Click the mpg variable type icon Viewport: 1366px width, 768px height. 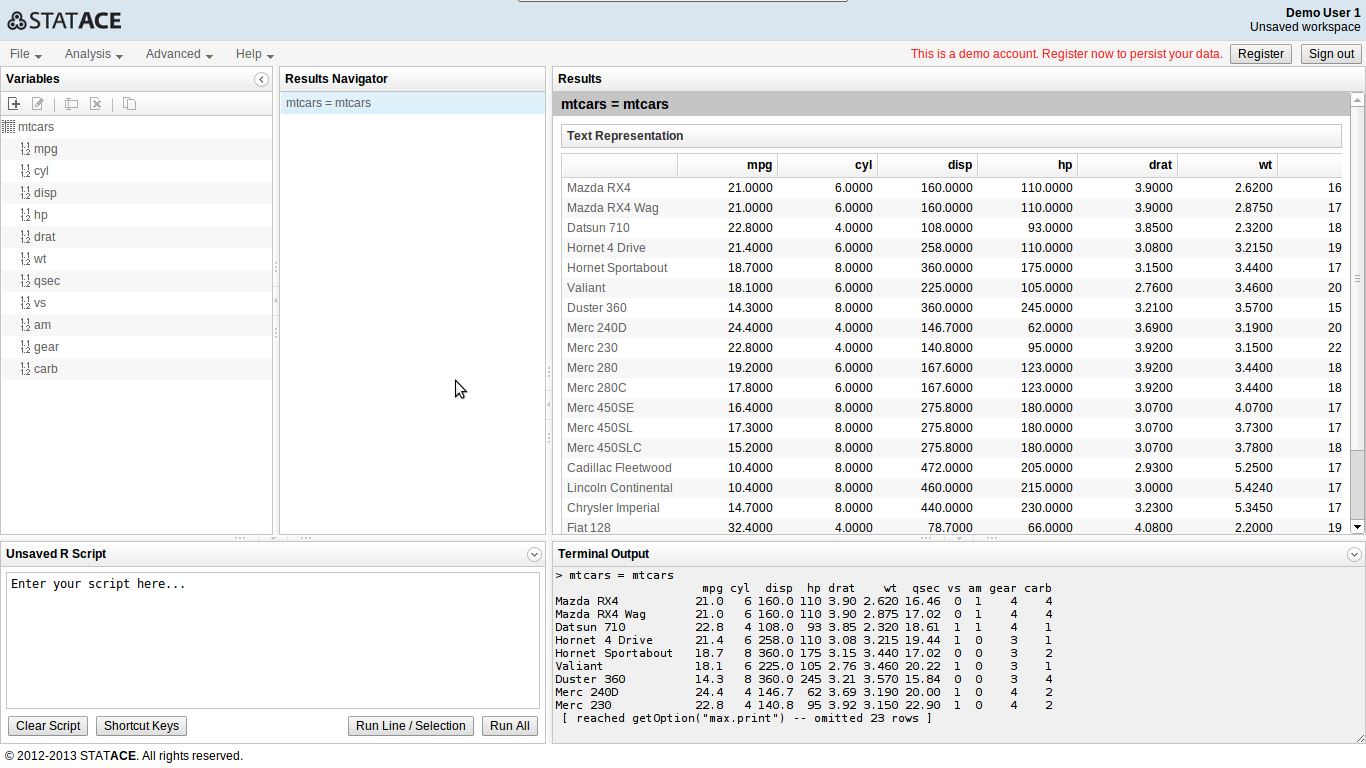[x=25, y=149]
